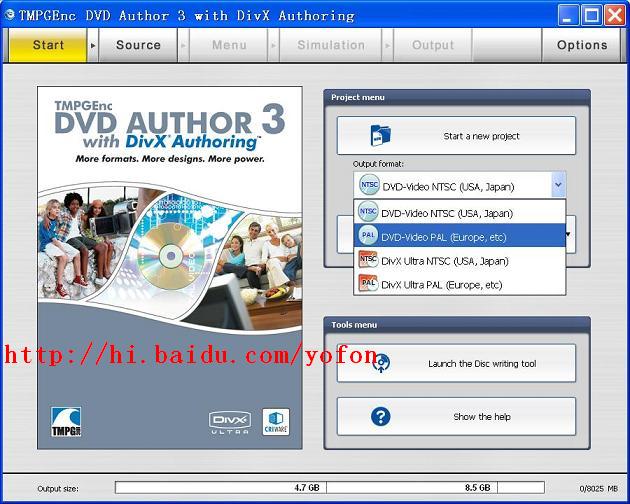The width and height of the screenshot is (630, 504).
Task: Click the blue question mark help icon
Action: pos(380,417)
